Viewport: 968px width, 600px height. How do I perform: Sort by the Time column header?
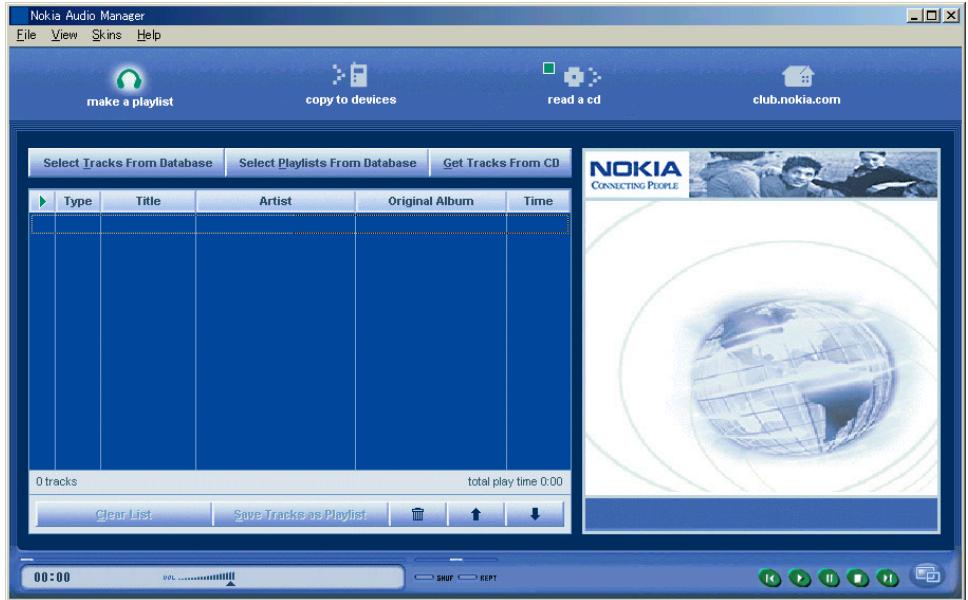(538, 201)
